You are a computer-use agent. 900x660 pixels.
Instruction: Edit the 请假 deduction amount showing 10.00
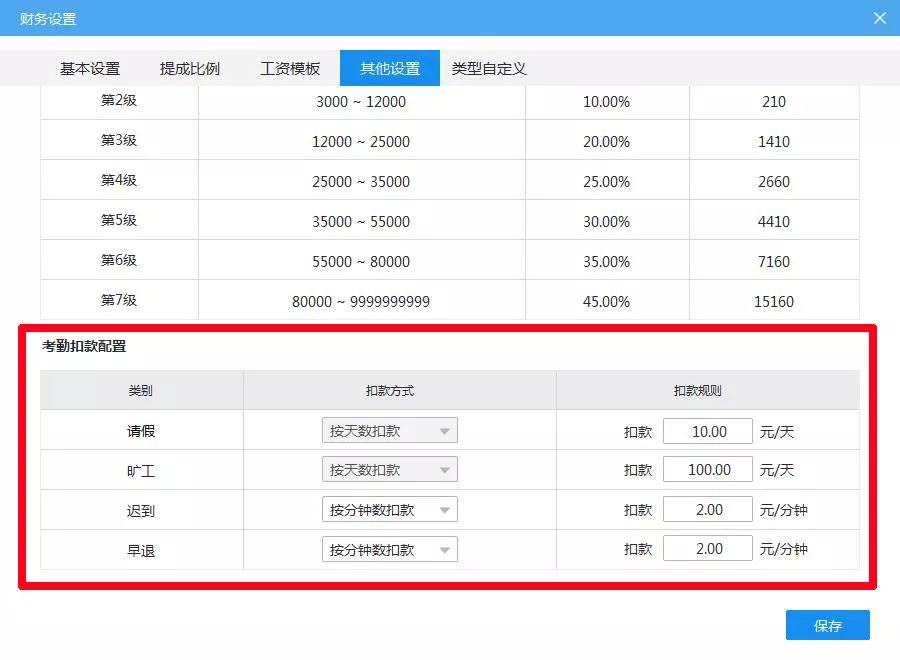pyautogui.click(x=708, y=430)
